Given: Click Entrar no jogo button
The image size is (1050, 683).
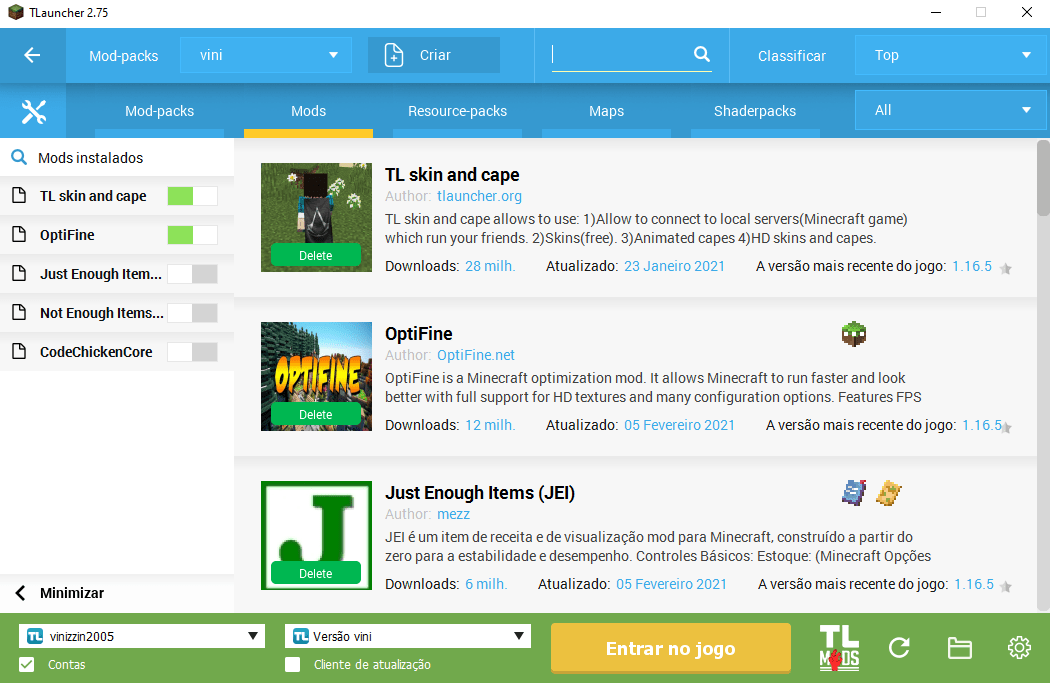Looking at the screenshot, I should [670, 648].
